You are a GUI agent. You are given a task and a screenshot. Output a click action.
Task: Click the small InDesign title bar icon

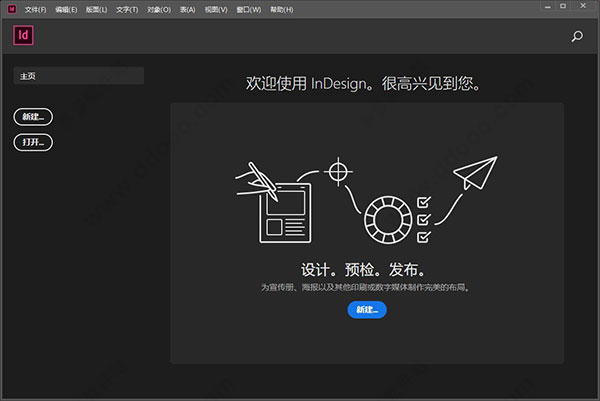tap(12, 9)
